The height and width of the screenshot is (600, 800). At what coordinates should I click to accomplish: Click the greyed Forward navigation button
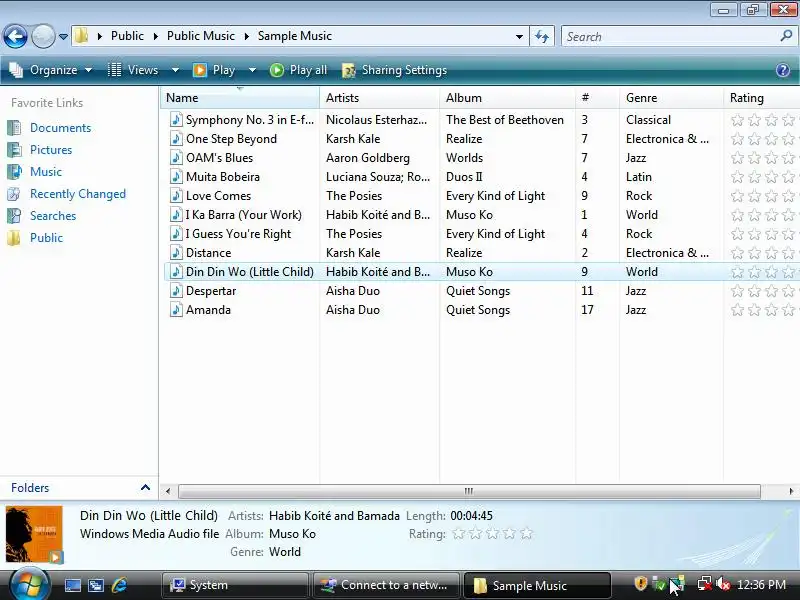coord(43,36)
